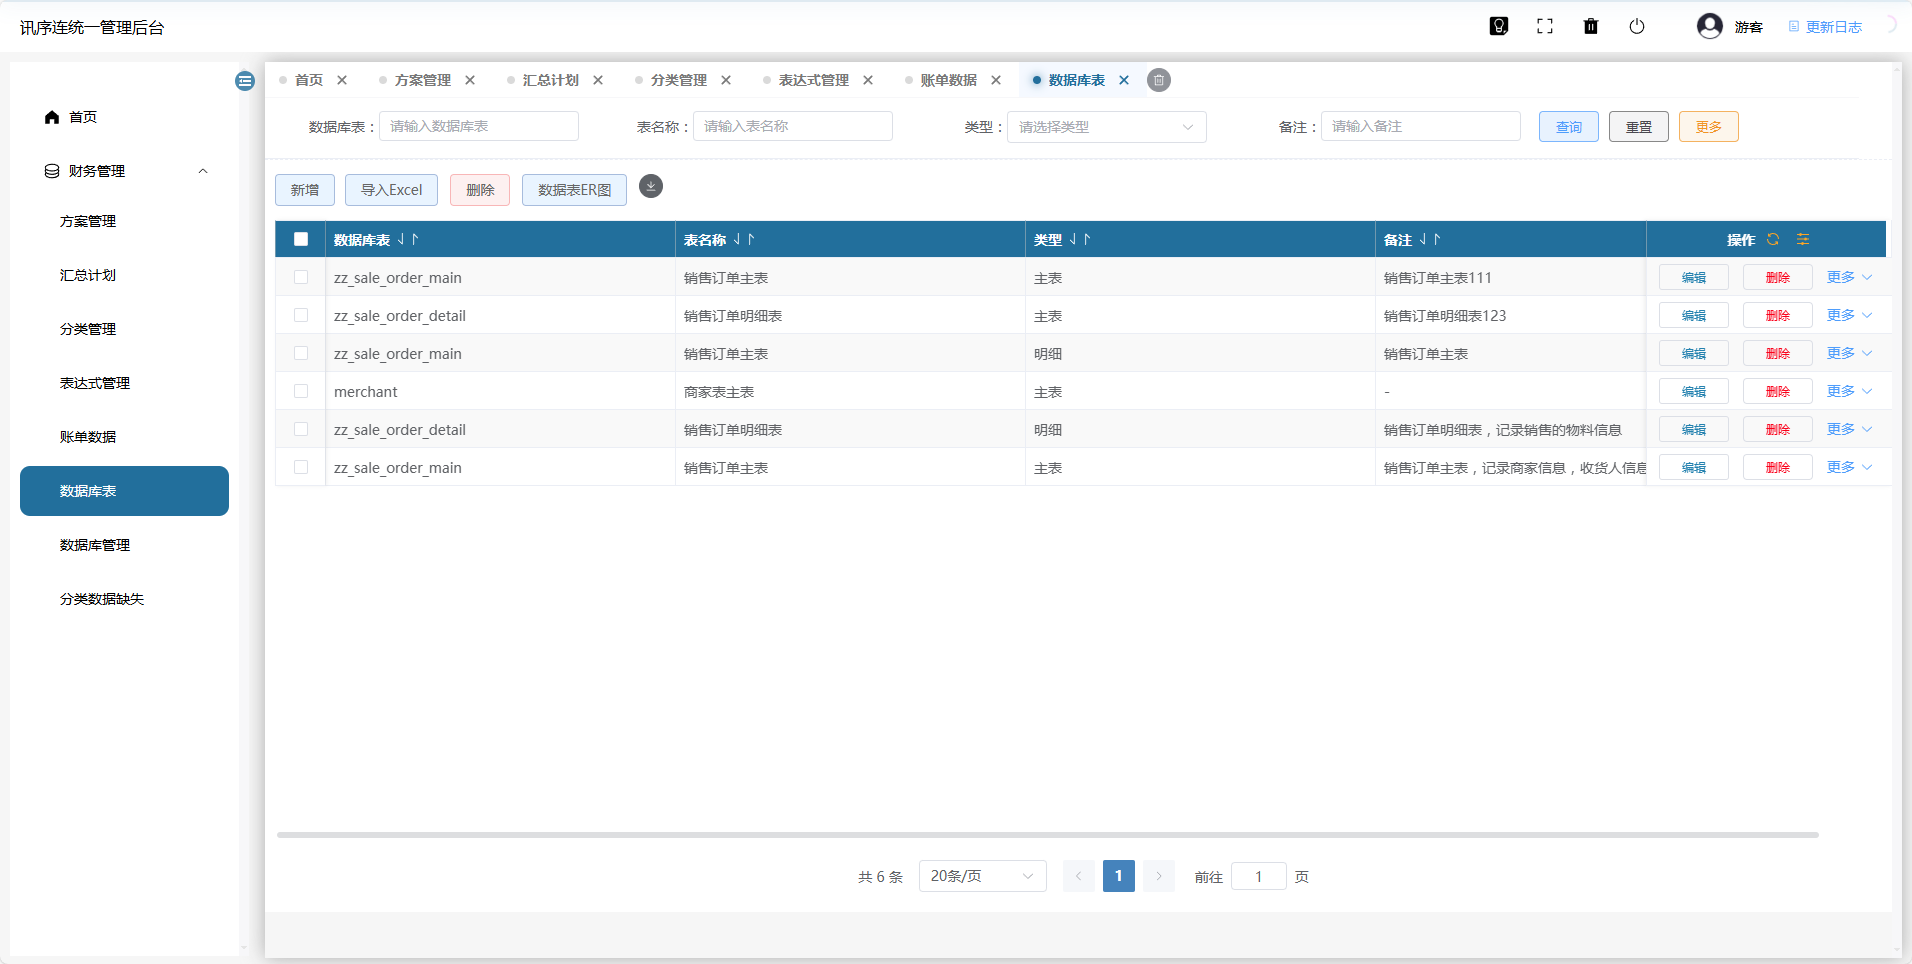1912x964 pixels.
Task: Close the 数据库表 tab
Action: 1124,80
